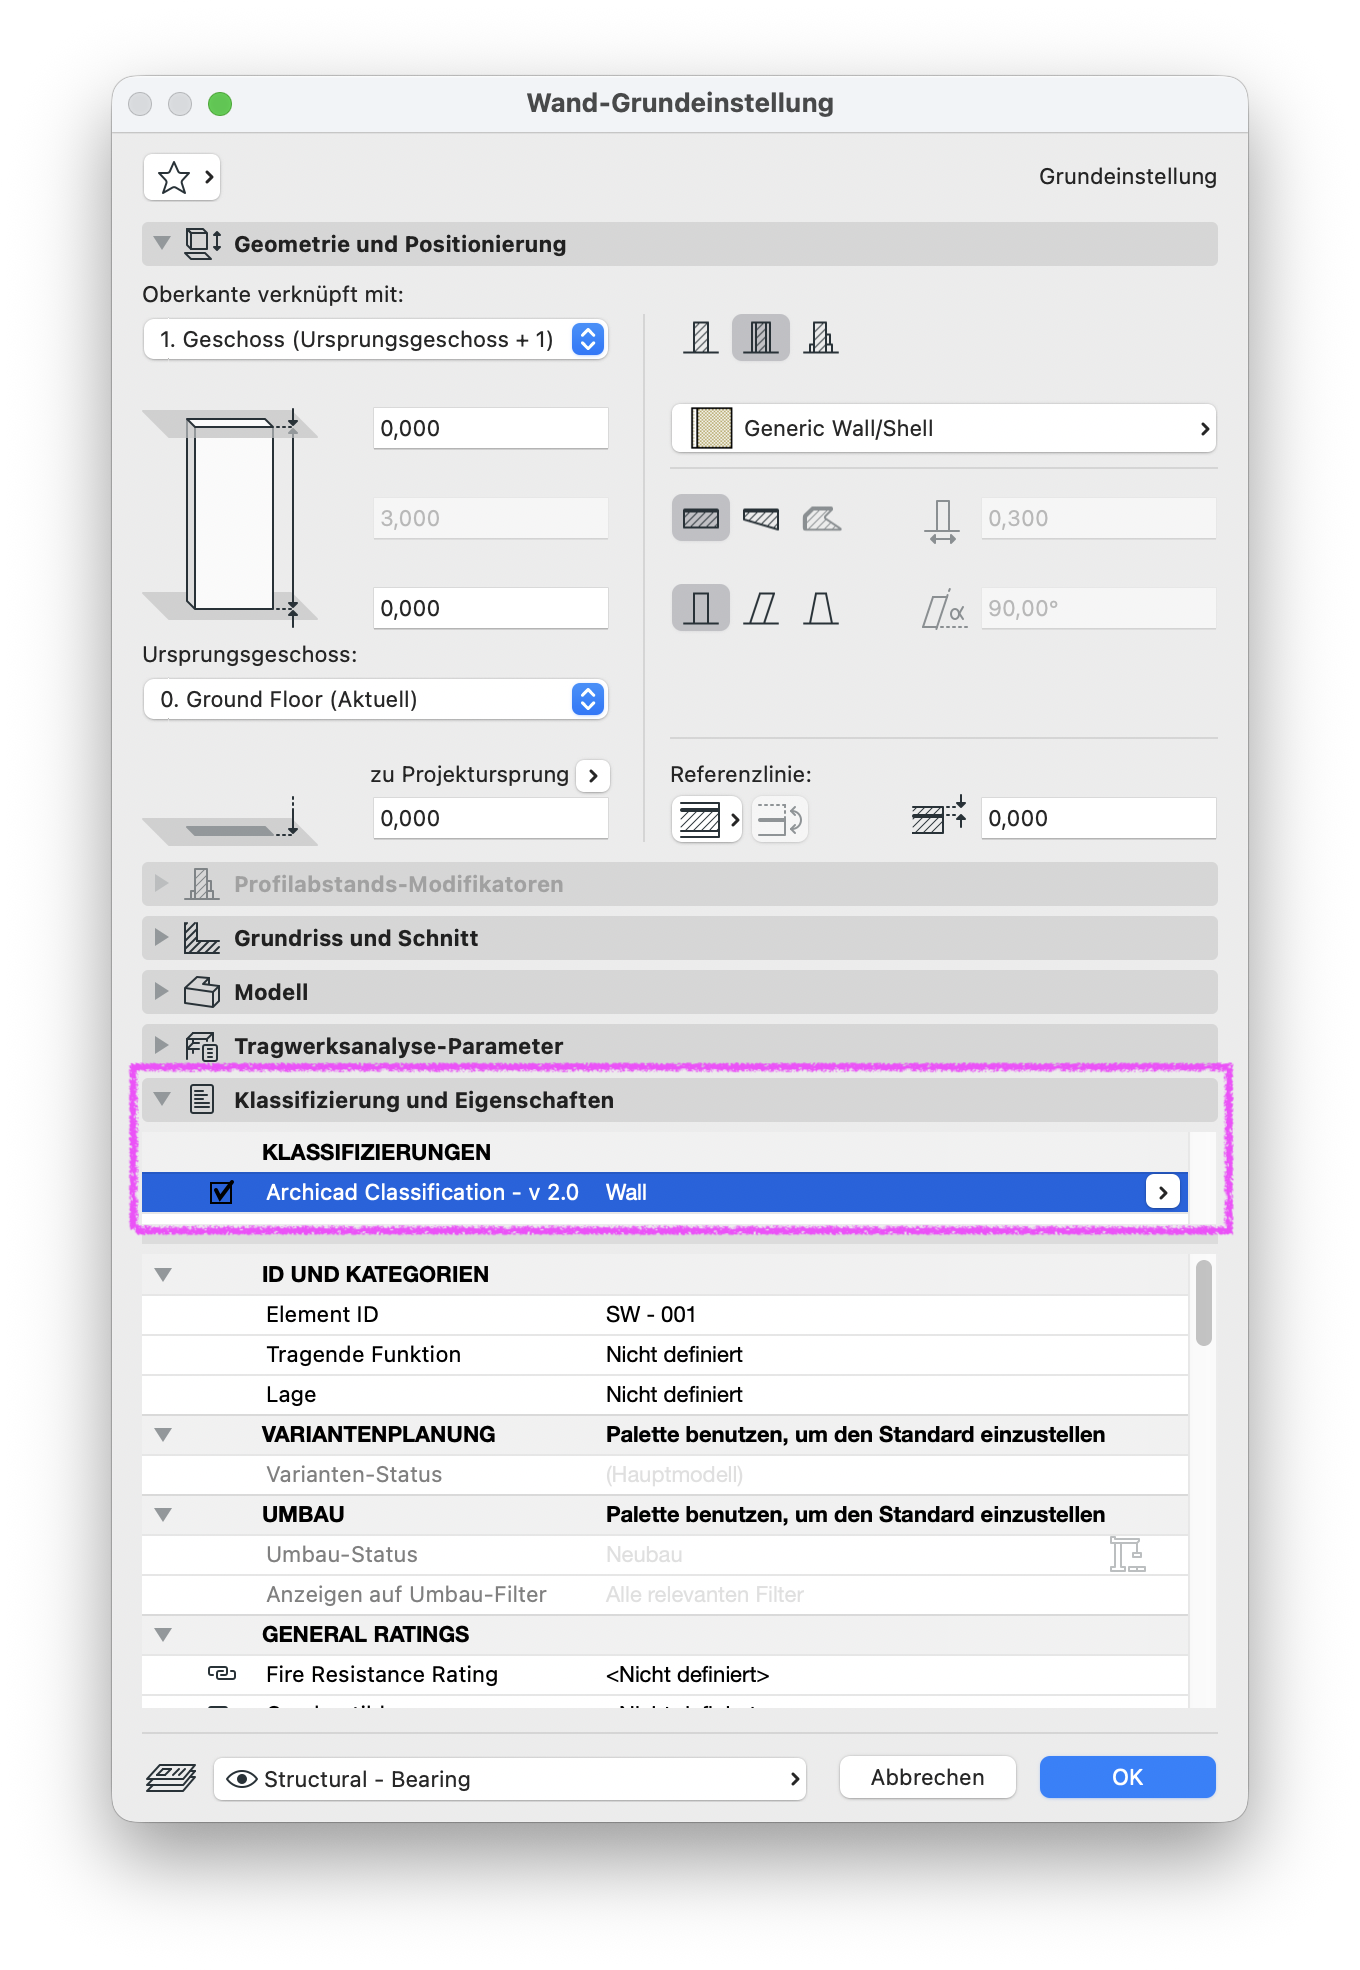Click the Modell panel icon
The width and height of the screenshot is (1360, 1970).
202,992
